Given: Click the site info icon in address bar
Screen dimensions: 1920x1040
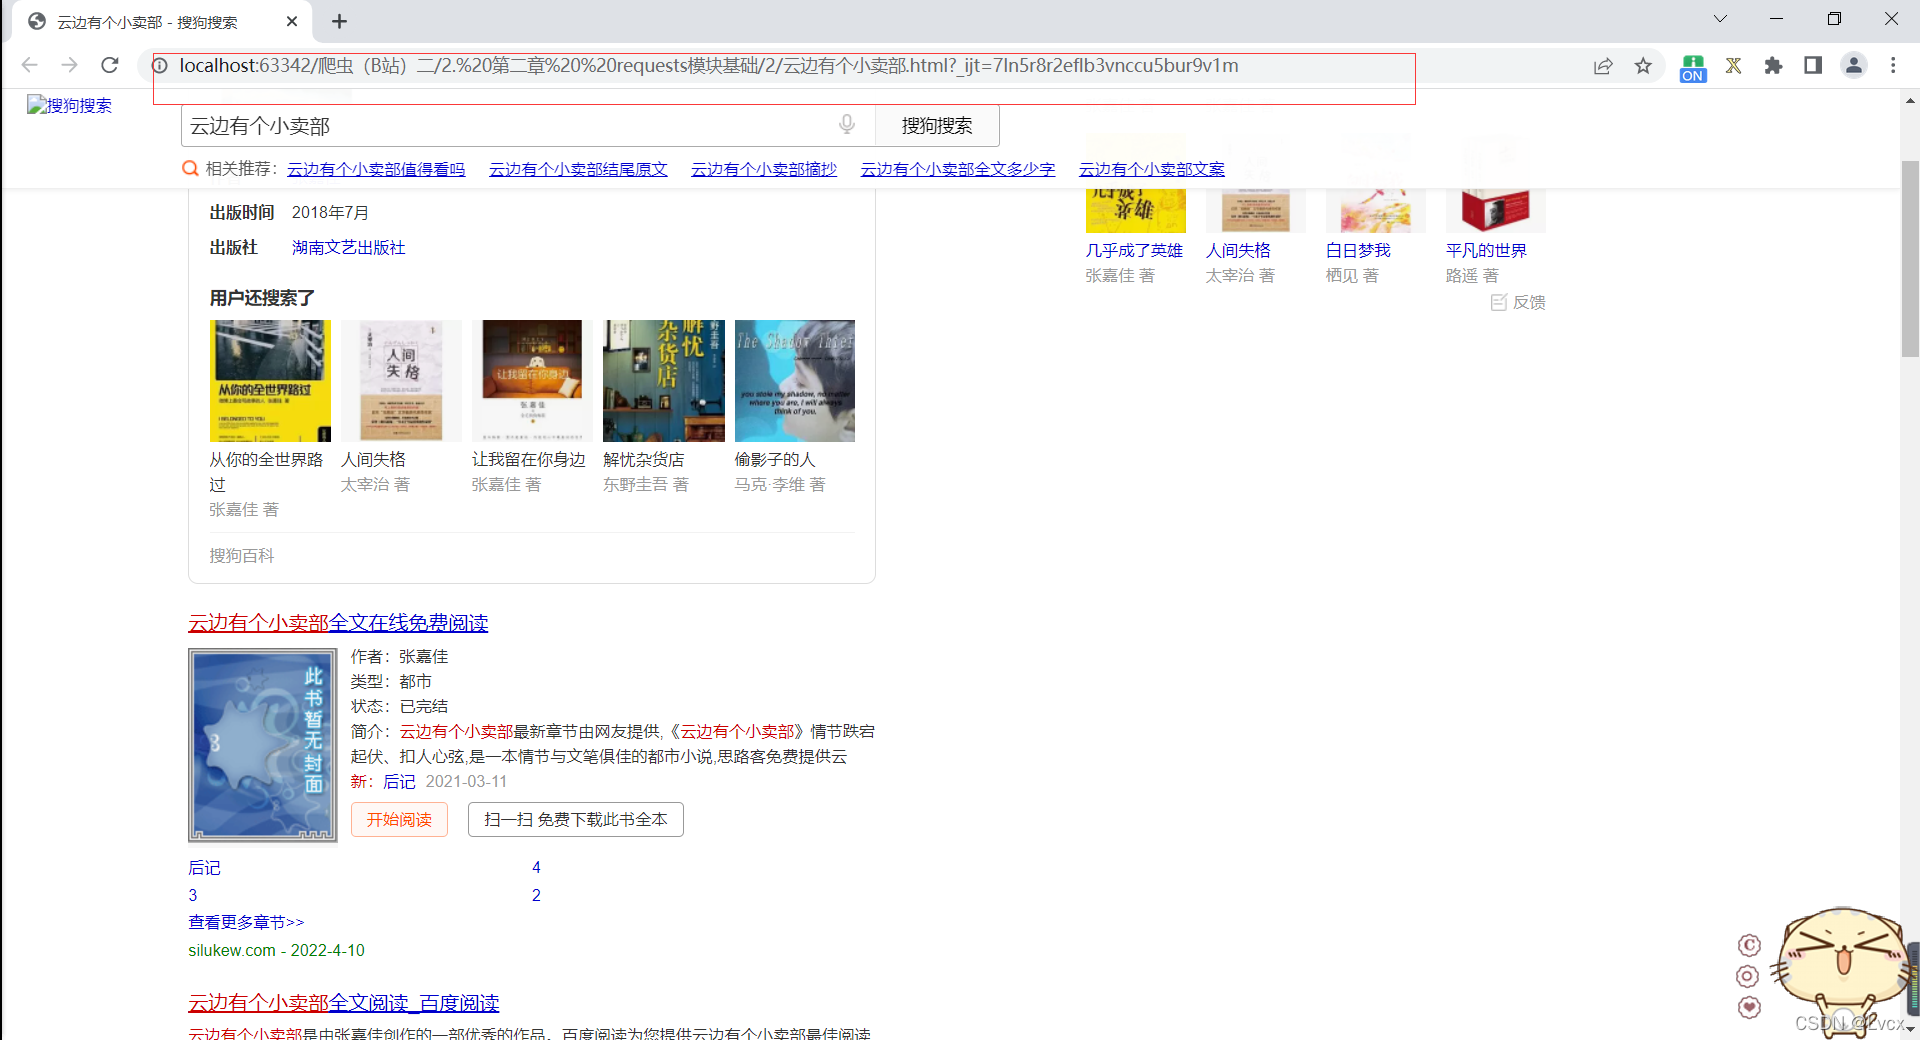Looking at the screenshot, I should click(160, 66).
